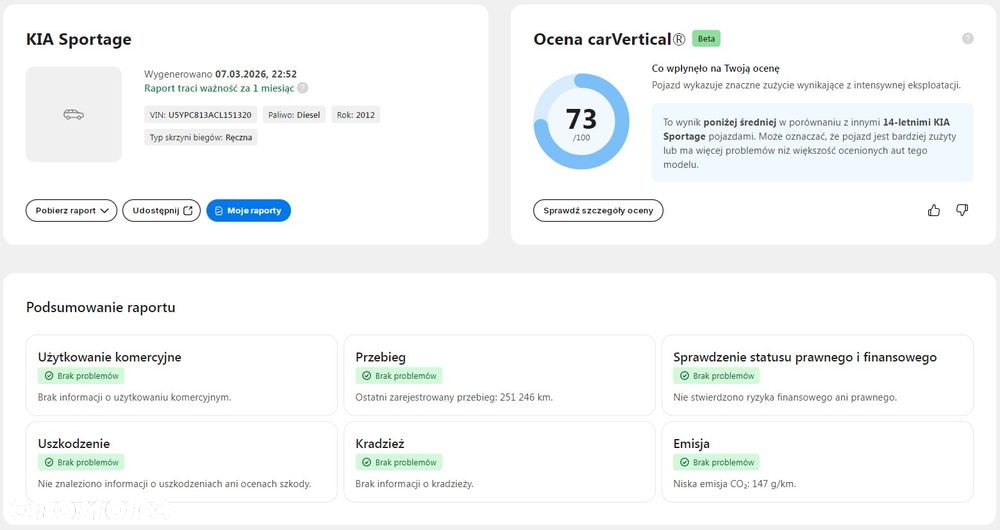
Task: Click the thumbs down rating icon
Action: (x=962, y=210)
